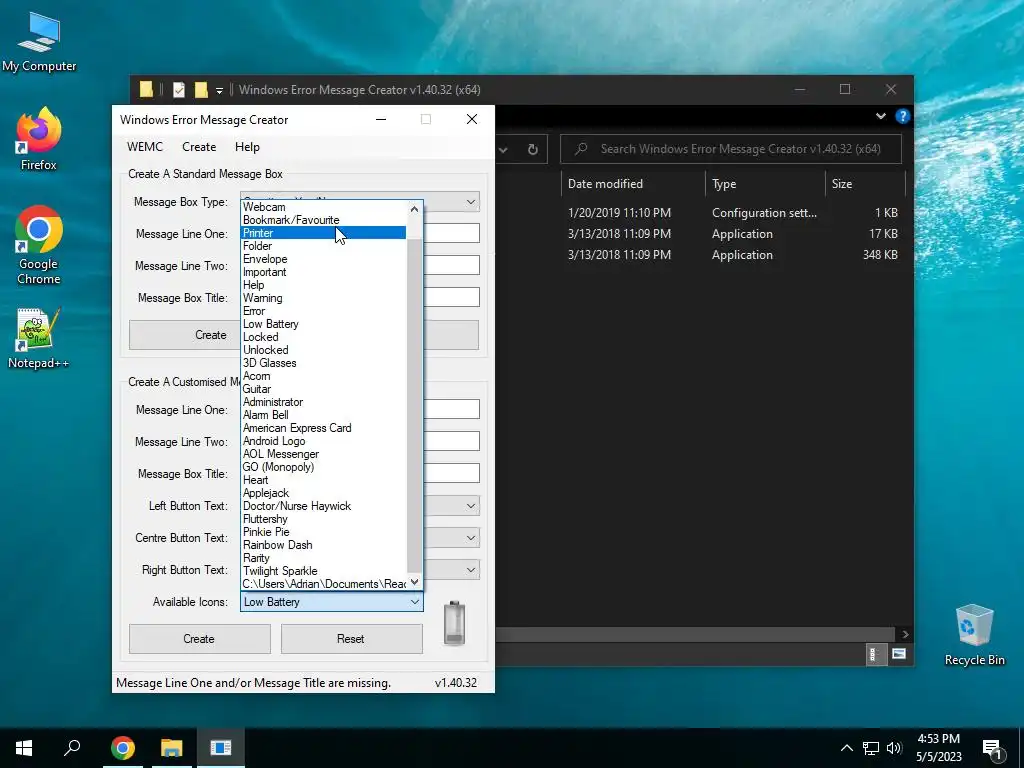Open the Explorer address history dropdown

click(x=503, y=150)
